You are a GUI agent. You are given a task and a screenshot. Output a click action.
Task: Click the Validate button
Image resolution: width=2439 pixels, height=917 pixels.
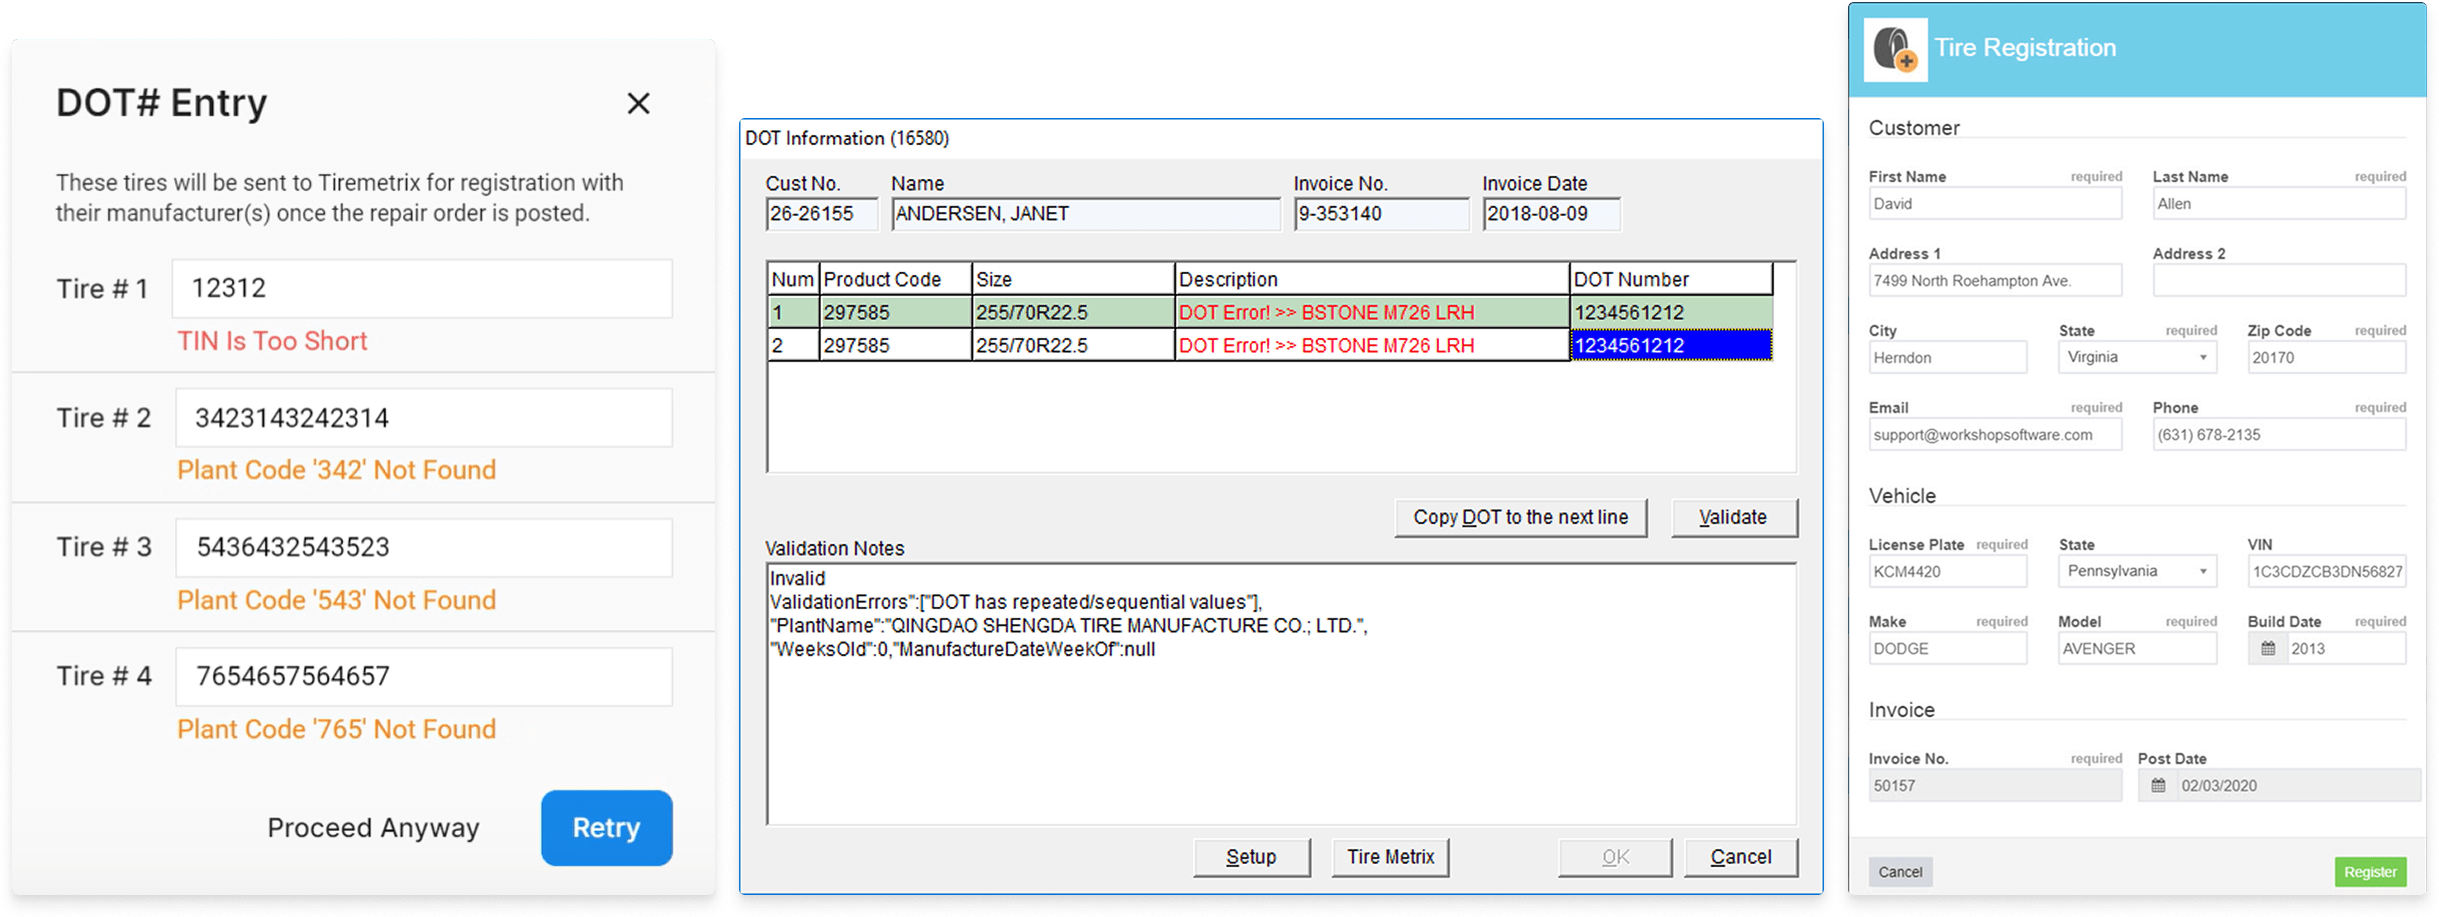(1734, 517)
